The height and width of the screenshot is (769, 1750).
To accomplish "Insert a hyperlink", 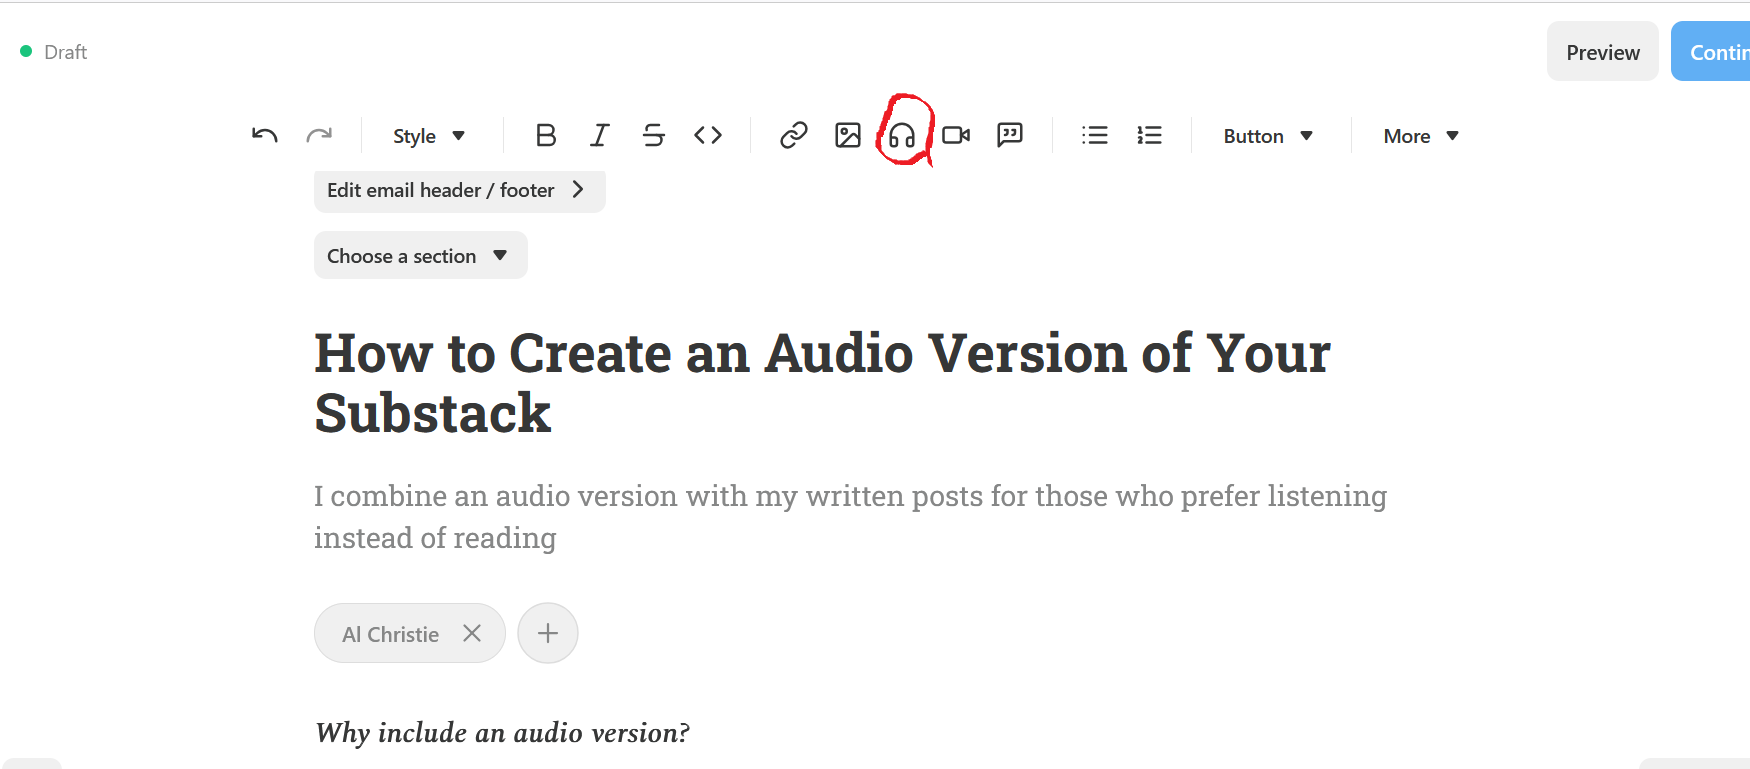I will tap(794, 135).
